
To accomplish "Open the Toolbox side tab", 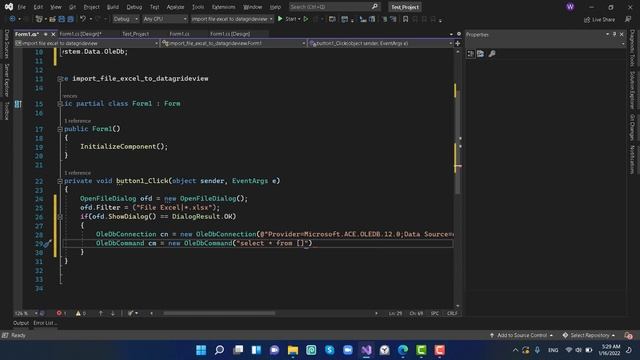I will point(6,110).
